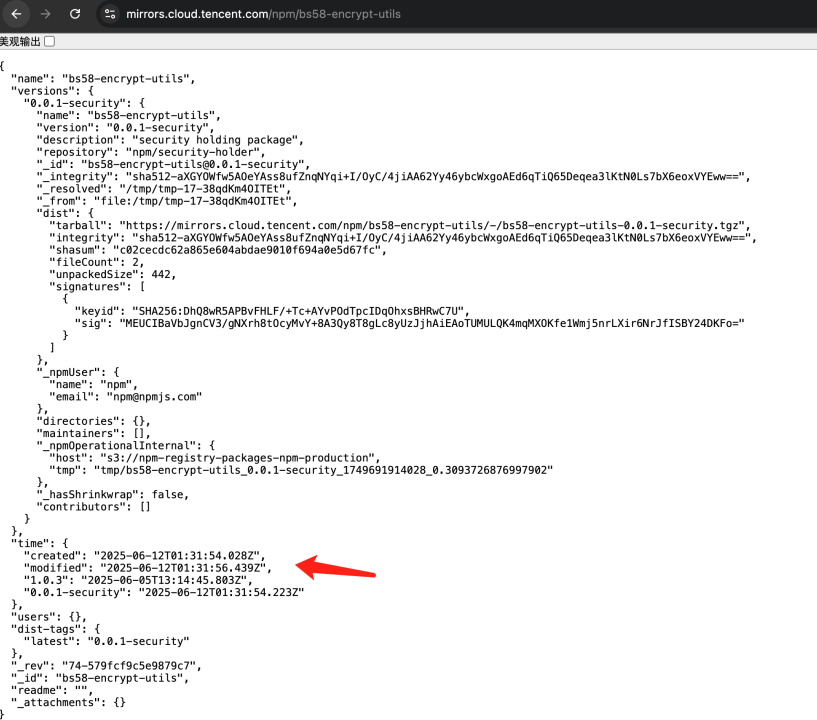Reload the current page
The width and height of the screenshot is (817, 720).
pos(75,15)
